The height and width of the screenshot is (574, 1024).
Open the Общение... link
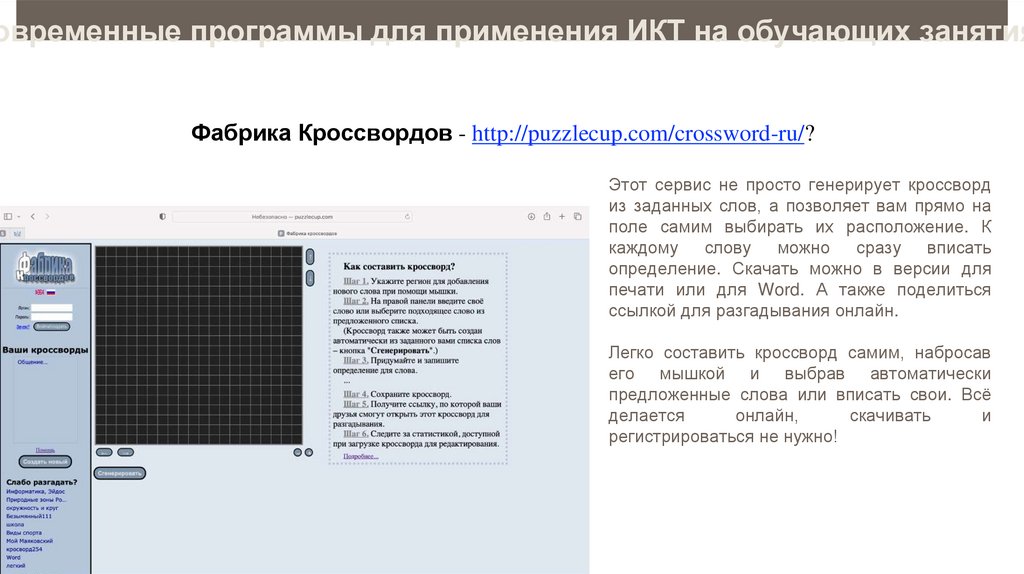[33, 362]
